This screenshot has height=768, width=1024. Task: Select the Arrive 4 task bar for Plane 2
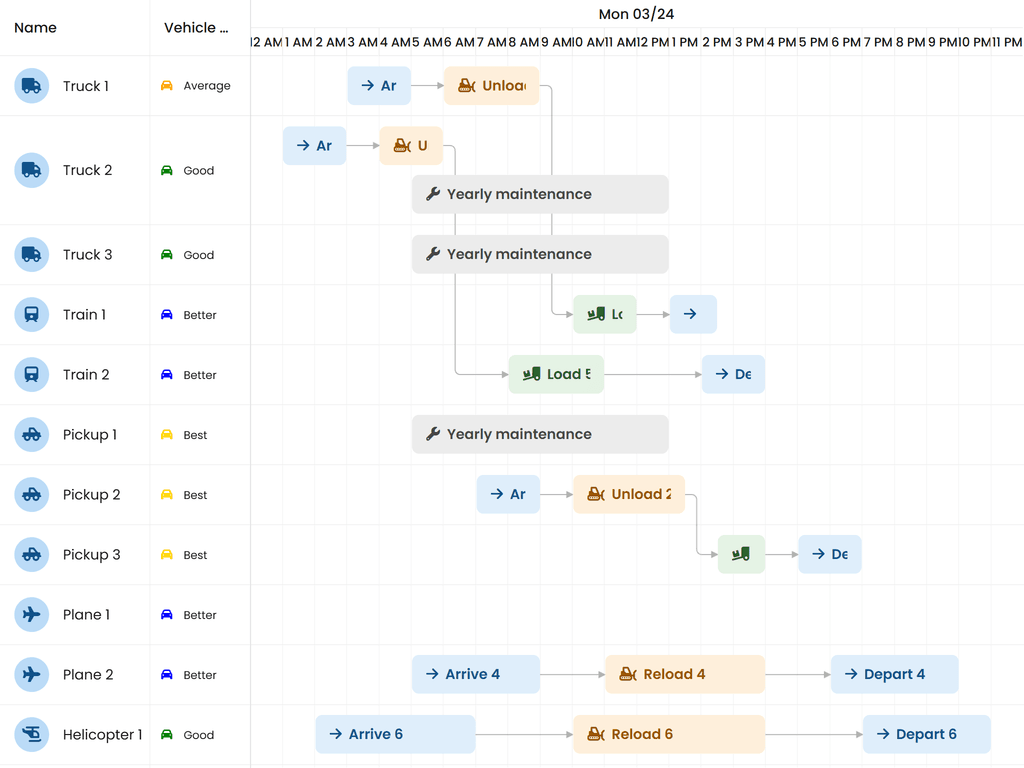(475, 674)
